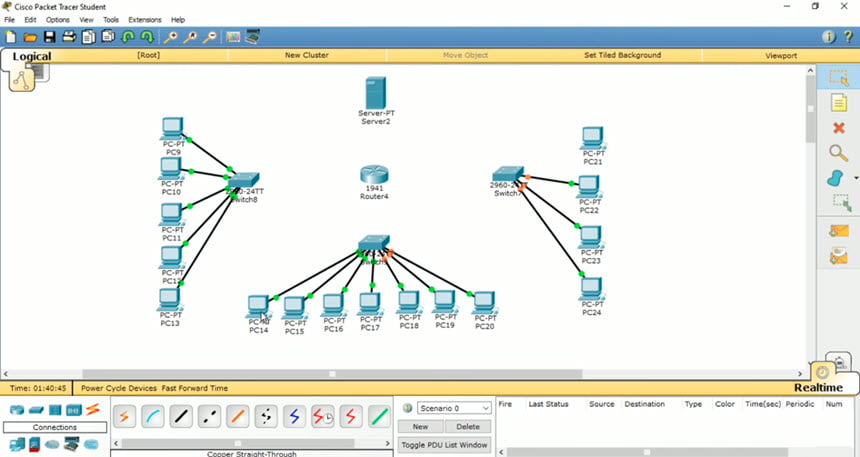Screen dimensions: 860x457
Task: Click PC14 on the workspace
Action: [x=258, y=306]
